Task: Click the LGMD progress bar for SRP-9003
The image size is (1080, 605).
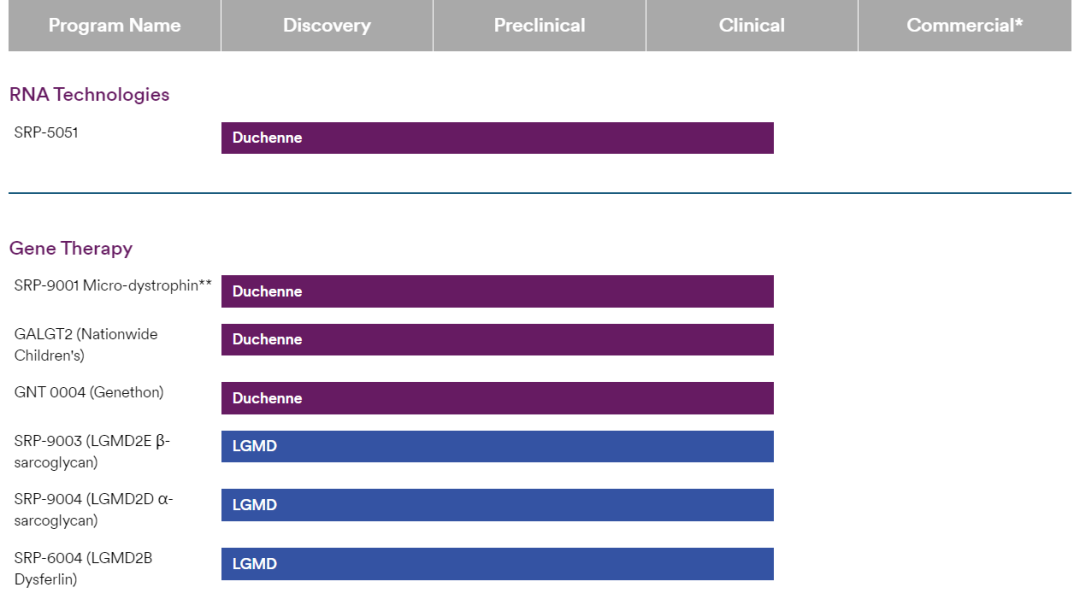Action: (497, 447)
